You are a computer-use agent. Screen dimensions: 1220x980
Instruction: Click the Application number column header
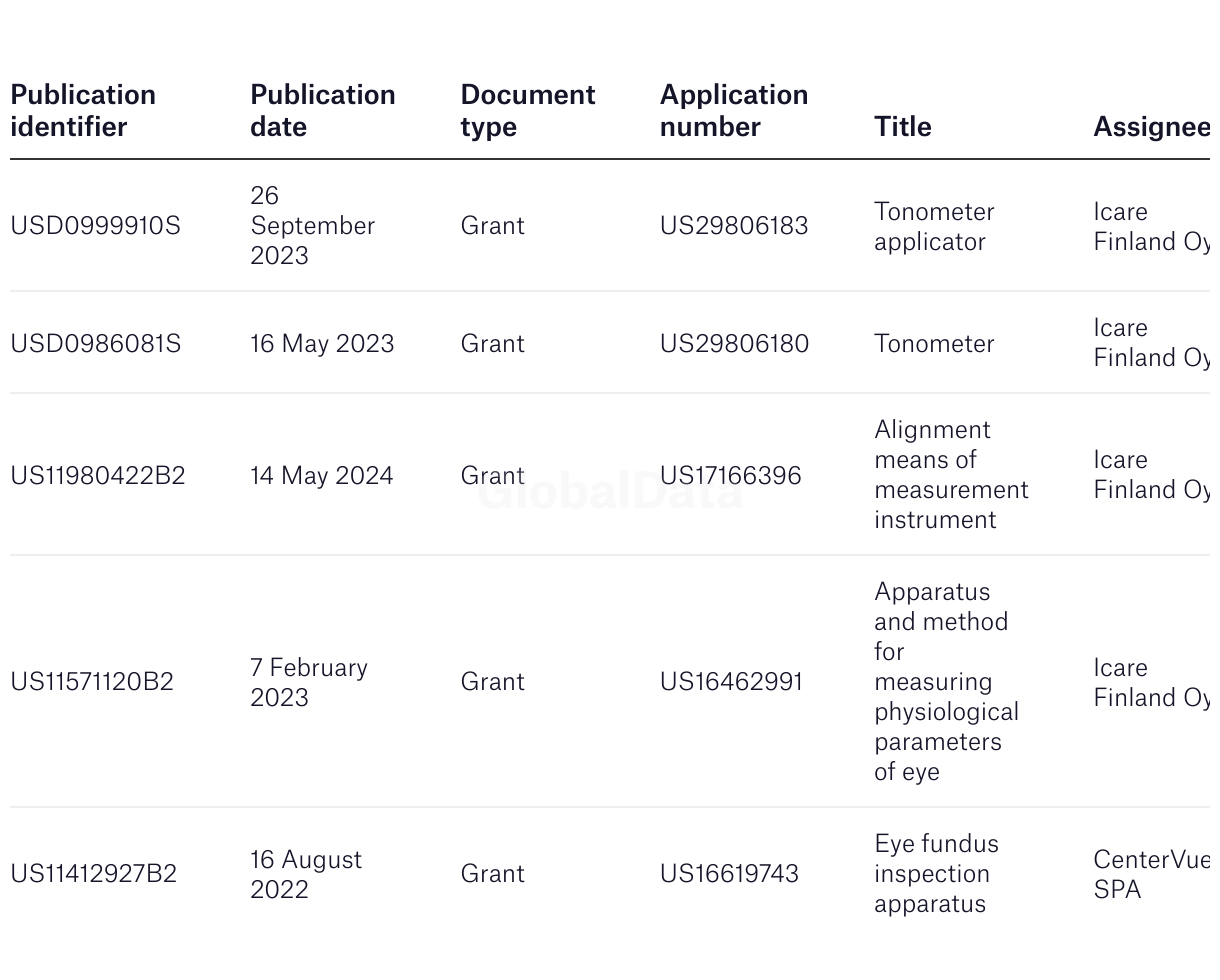[x=734, y=110]
